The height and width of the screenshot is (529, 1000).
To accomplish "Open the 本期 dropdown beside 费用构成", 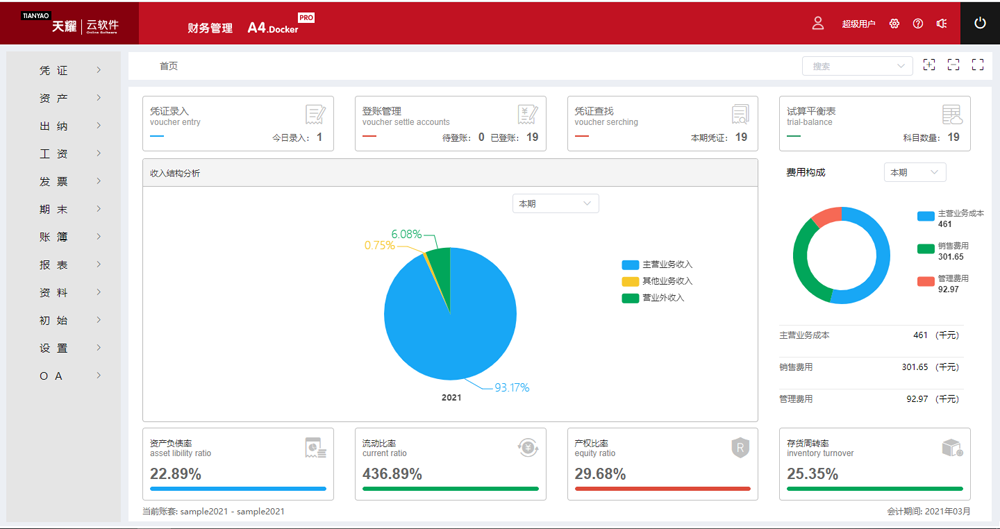I will pyautogui.click(x=914, y=172).
